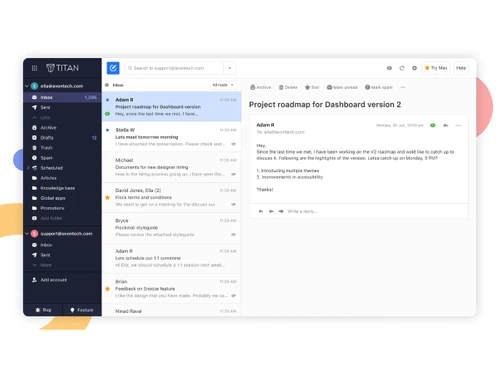The height and width of the screenshot is (375, 500).
Task: Toggle the unread dot on Stella W email
Action: click(x=107, y=130)
